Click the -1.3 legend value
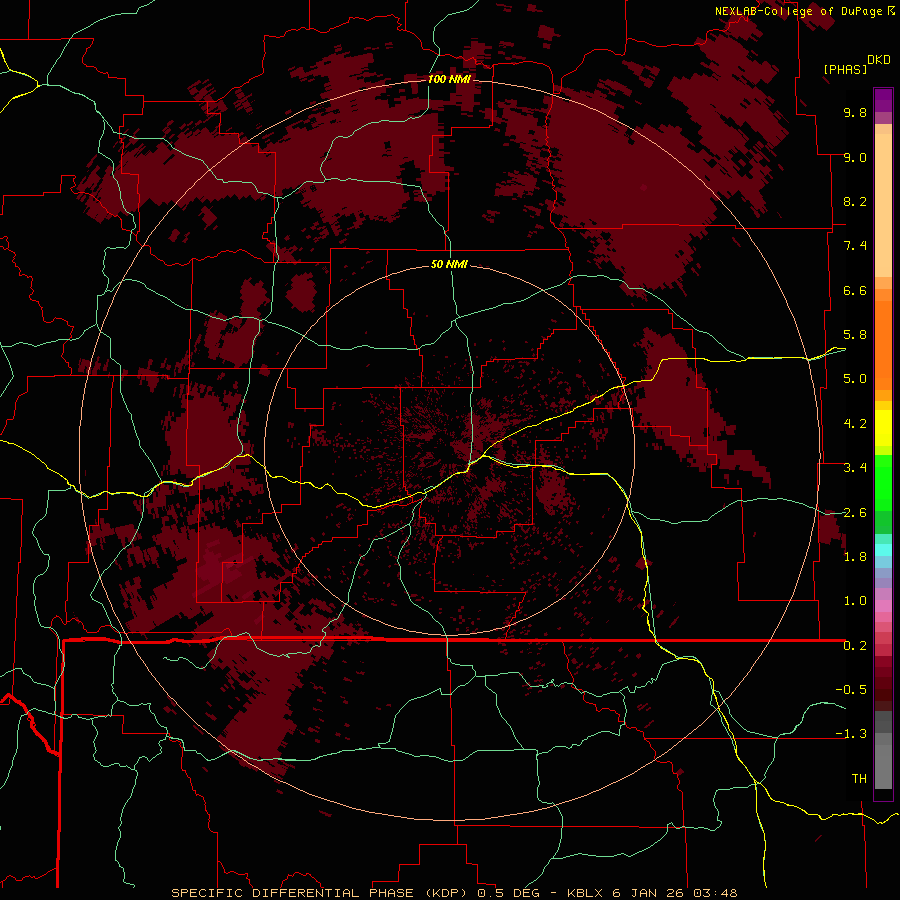Viewport: 900px width, 900px height. pyautogui.click(x=851, y=734)
